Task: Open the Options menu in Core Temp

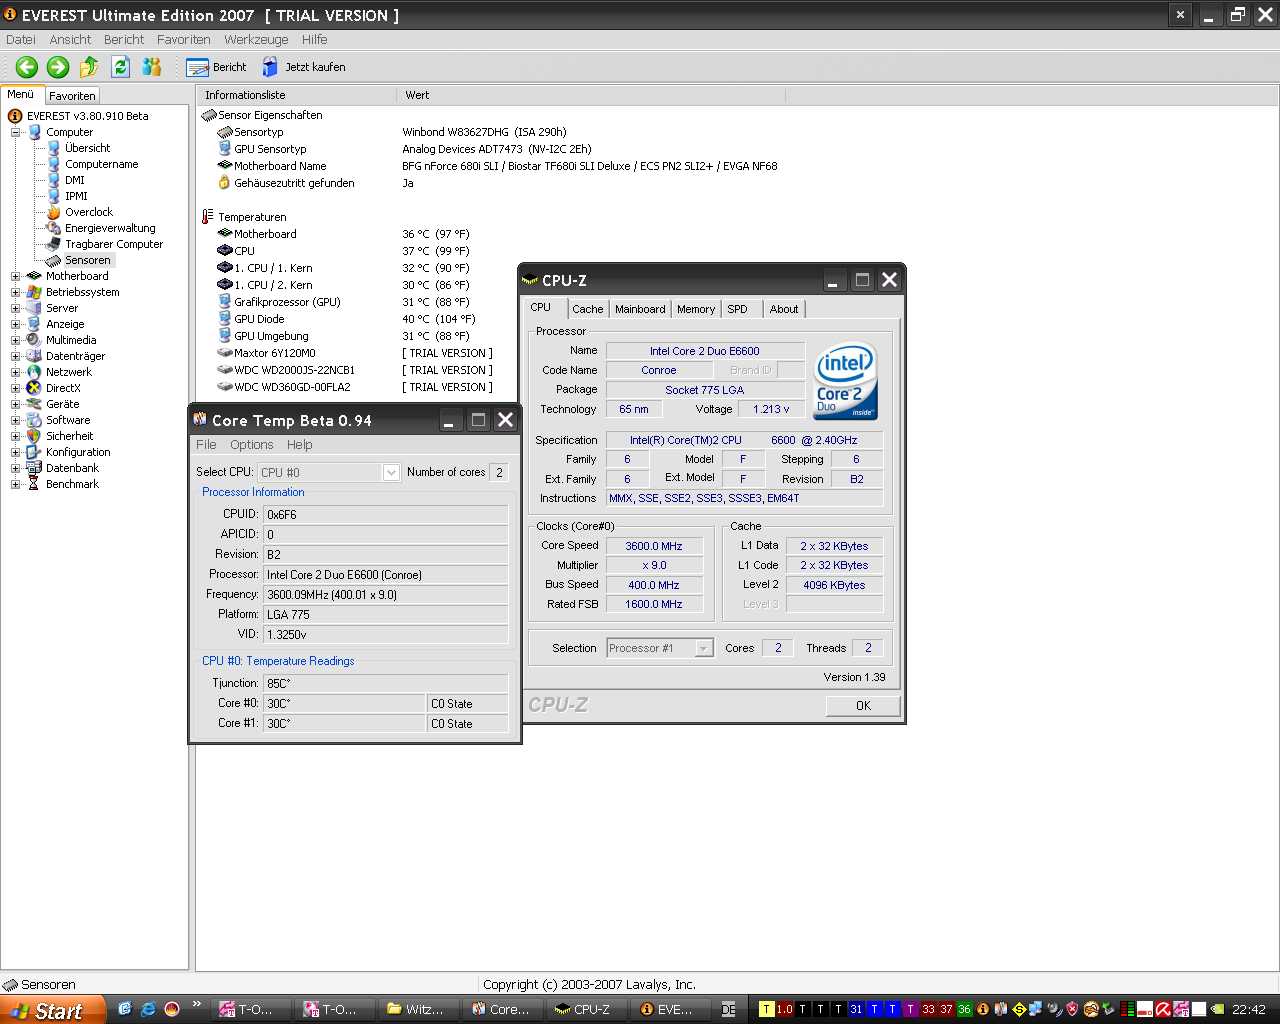Action: point(251,445)
